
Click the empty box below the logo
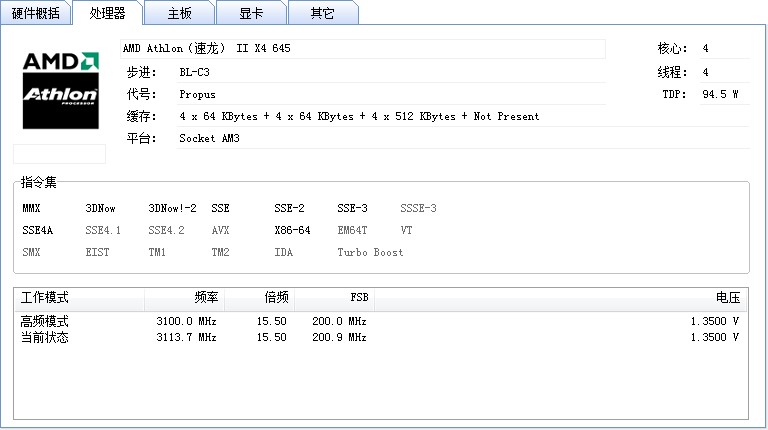[x=59, y=154]
